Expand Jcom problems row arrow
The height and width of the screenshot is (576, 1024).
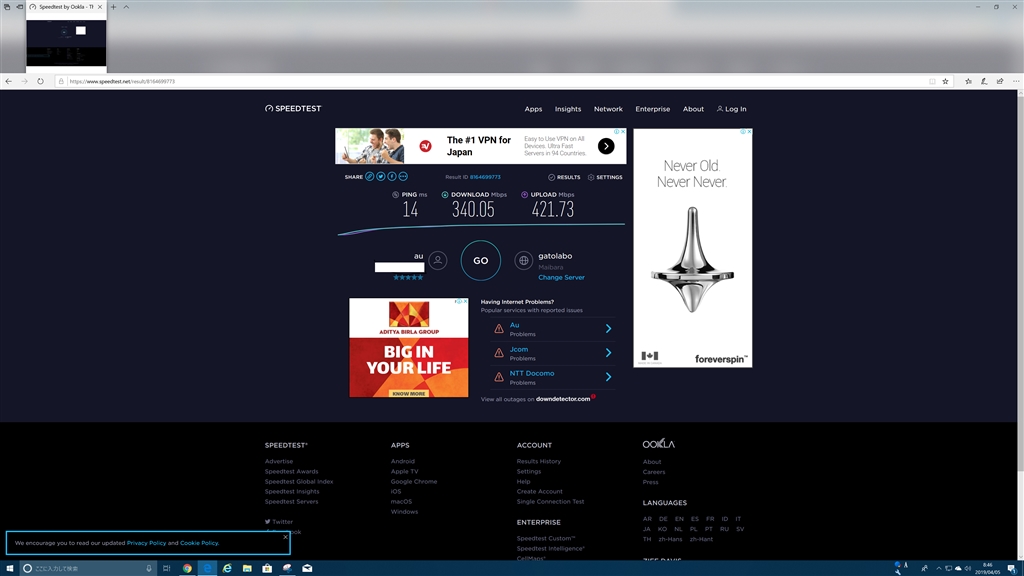[608, 353]
